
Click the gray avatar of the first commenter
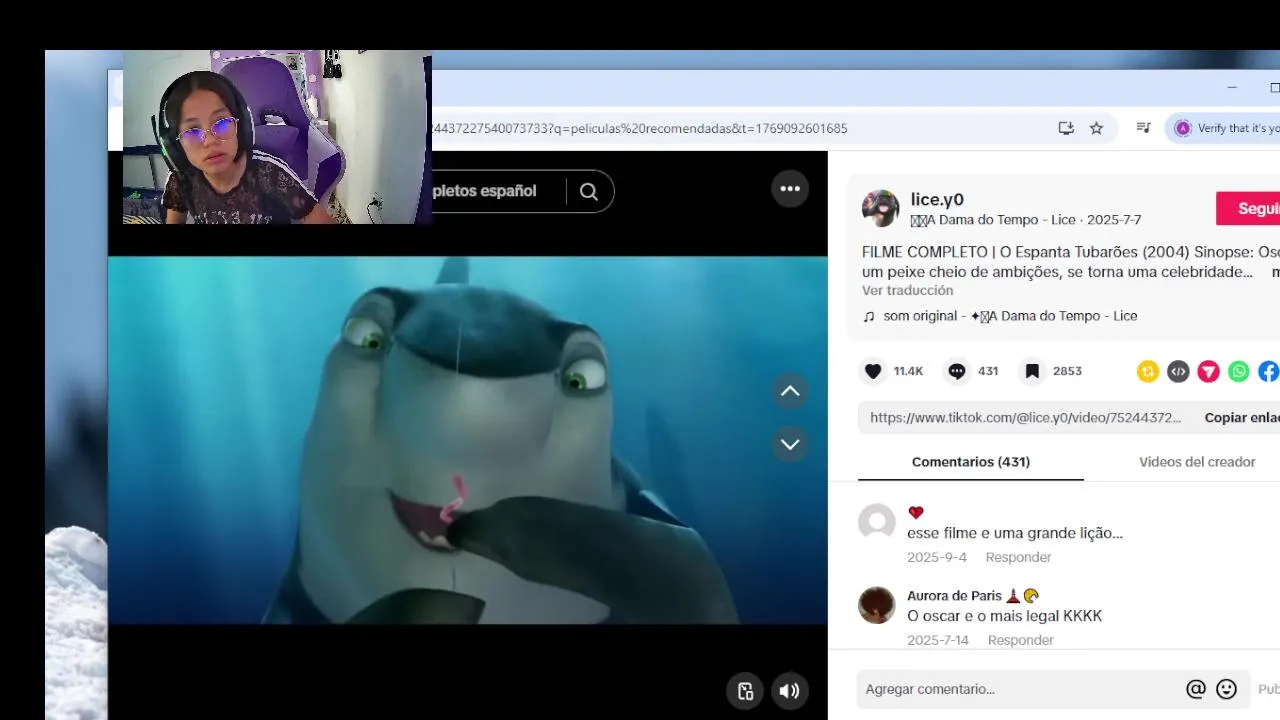877,522
